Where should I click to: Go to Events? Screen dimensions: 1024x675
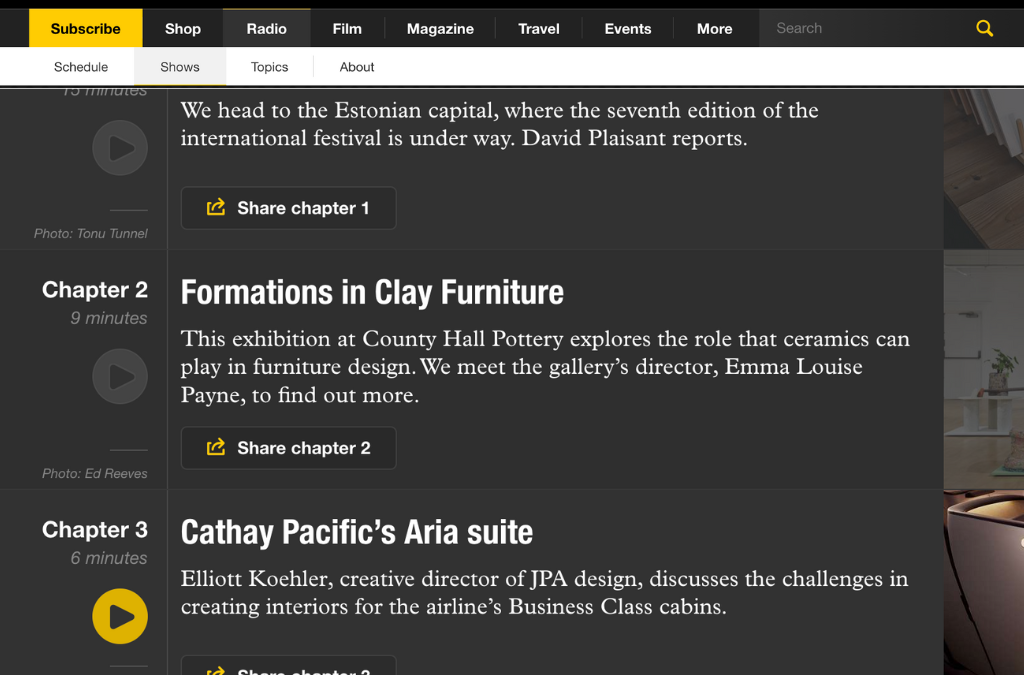click(628, 29)
